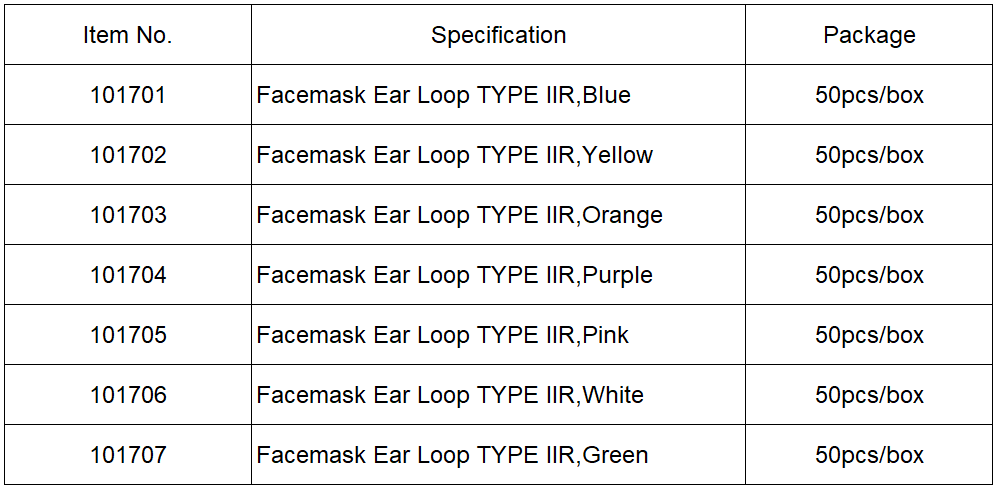Select item number 101707 cell
The image size is (997, 491).
pos(128,455)
